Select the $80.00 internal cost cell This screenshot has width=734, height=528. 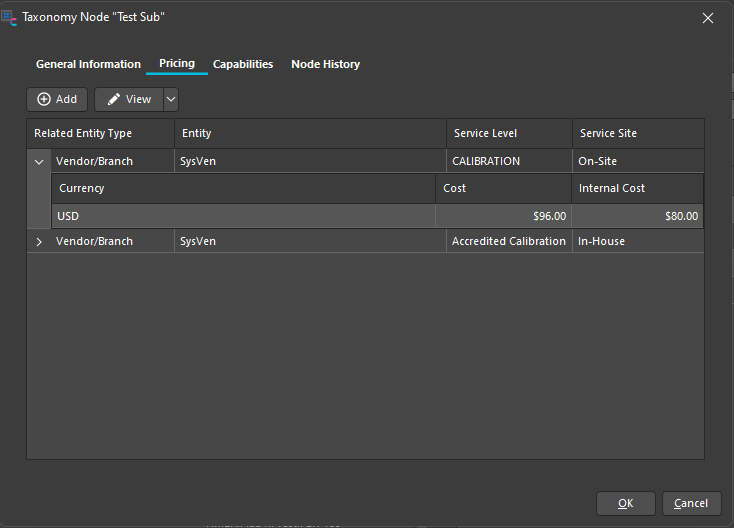point(637,215)
